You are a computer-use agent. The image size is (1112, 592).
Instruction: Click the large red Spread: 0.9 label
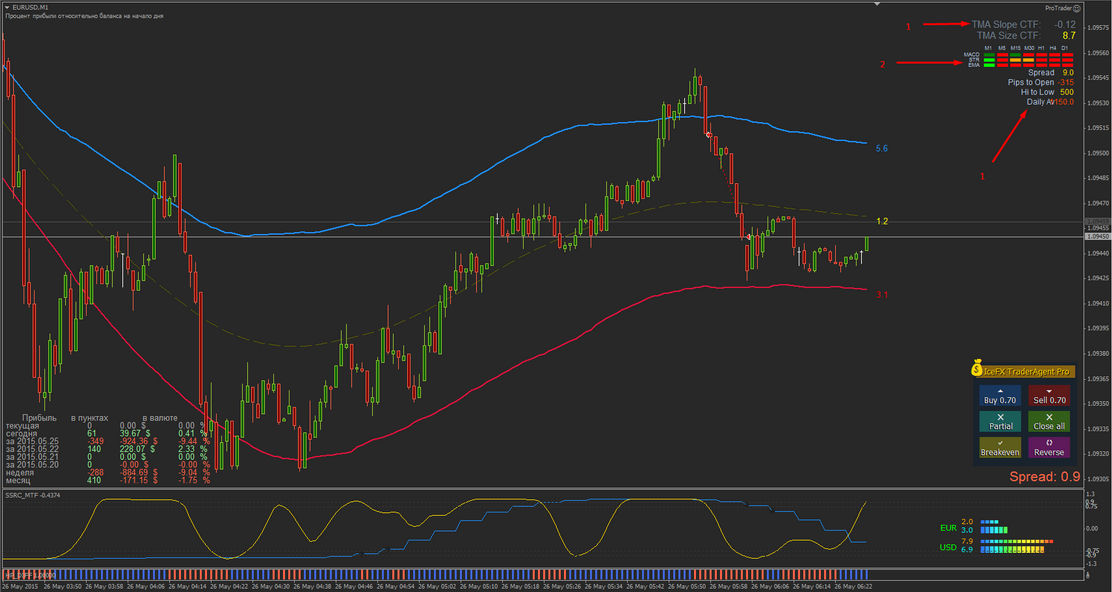1045,476
